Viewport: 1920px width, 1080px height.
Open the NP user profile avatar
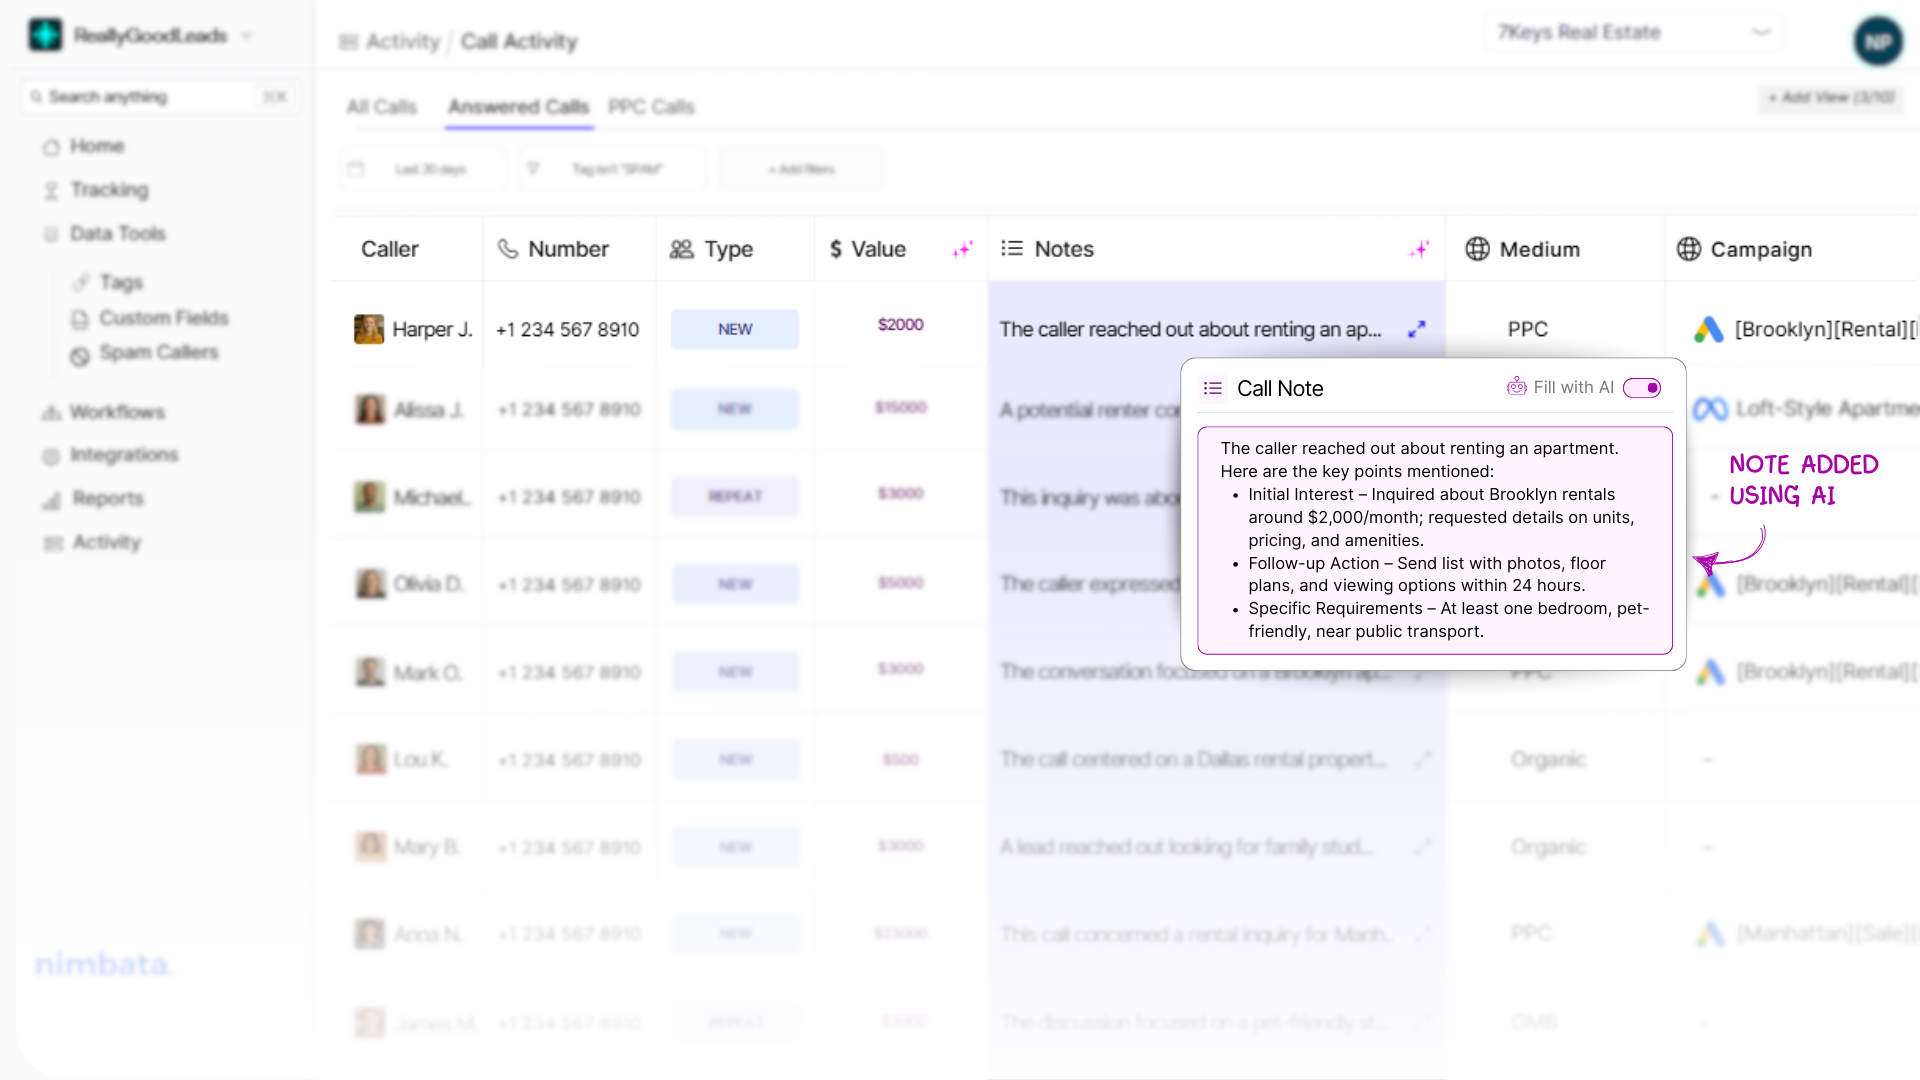click(x=1877, y=42)
